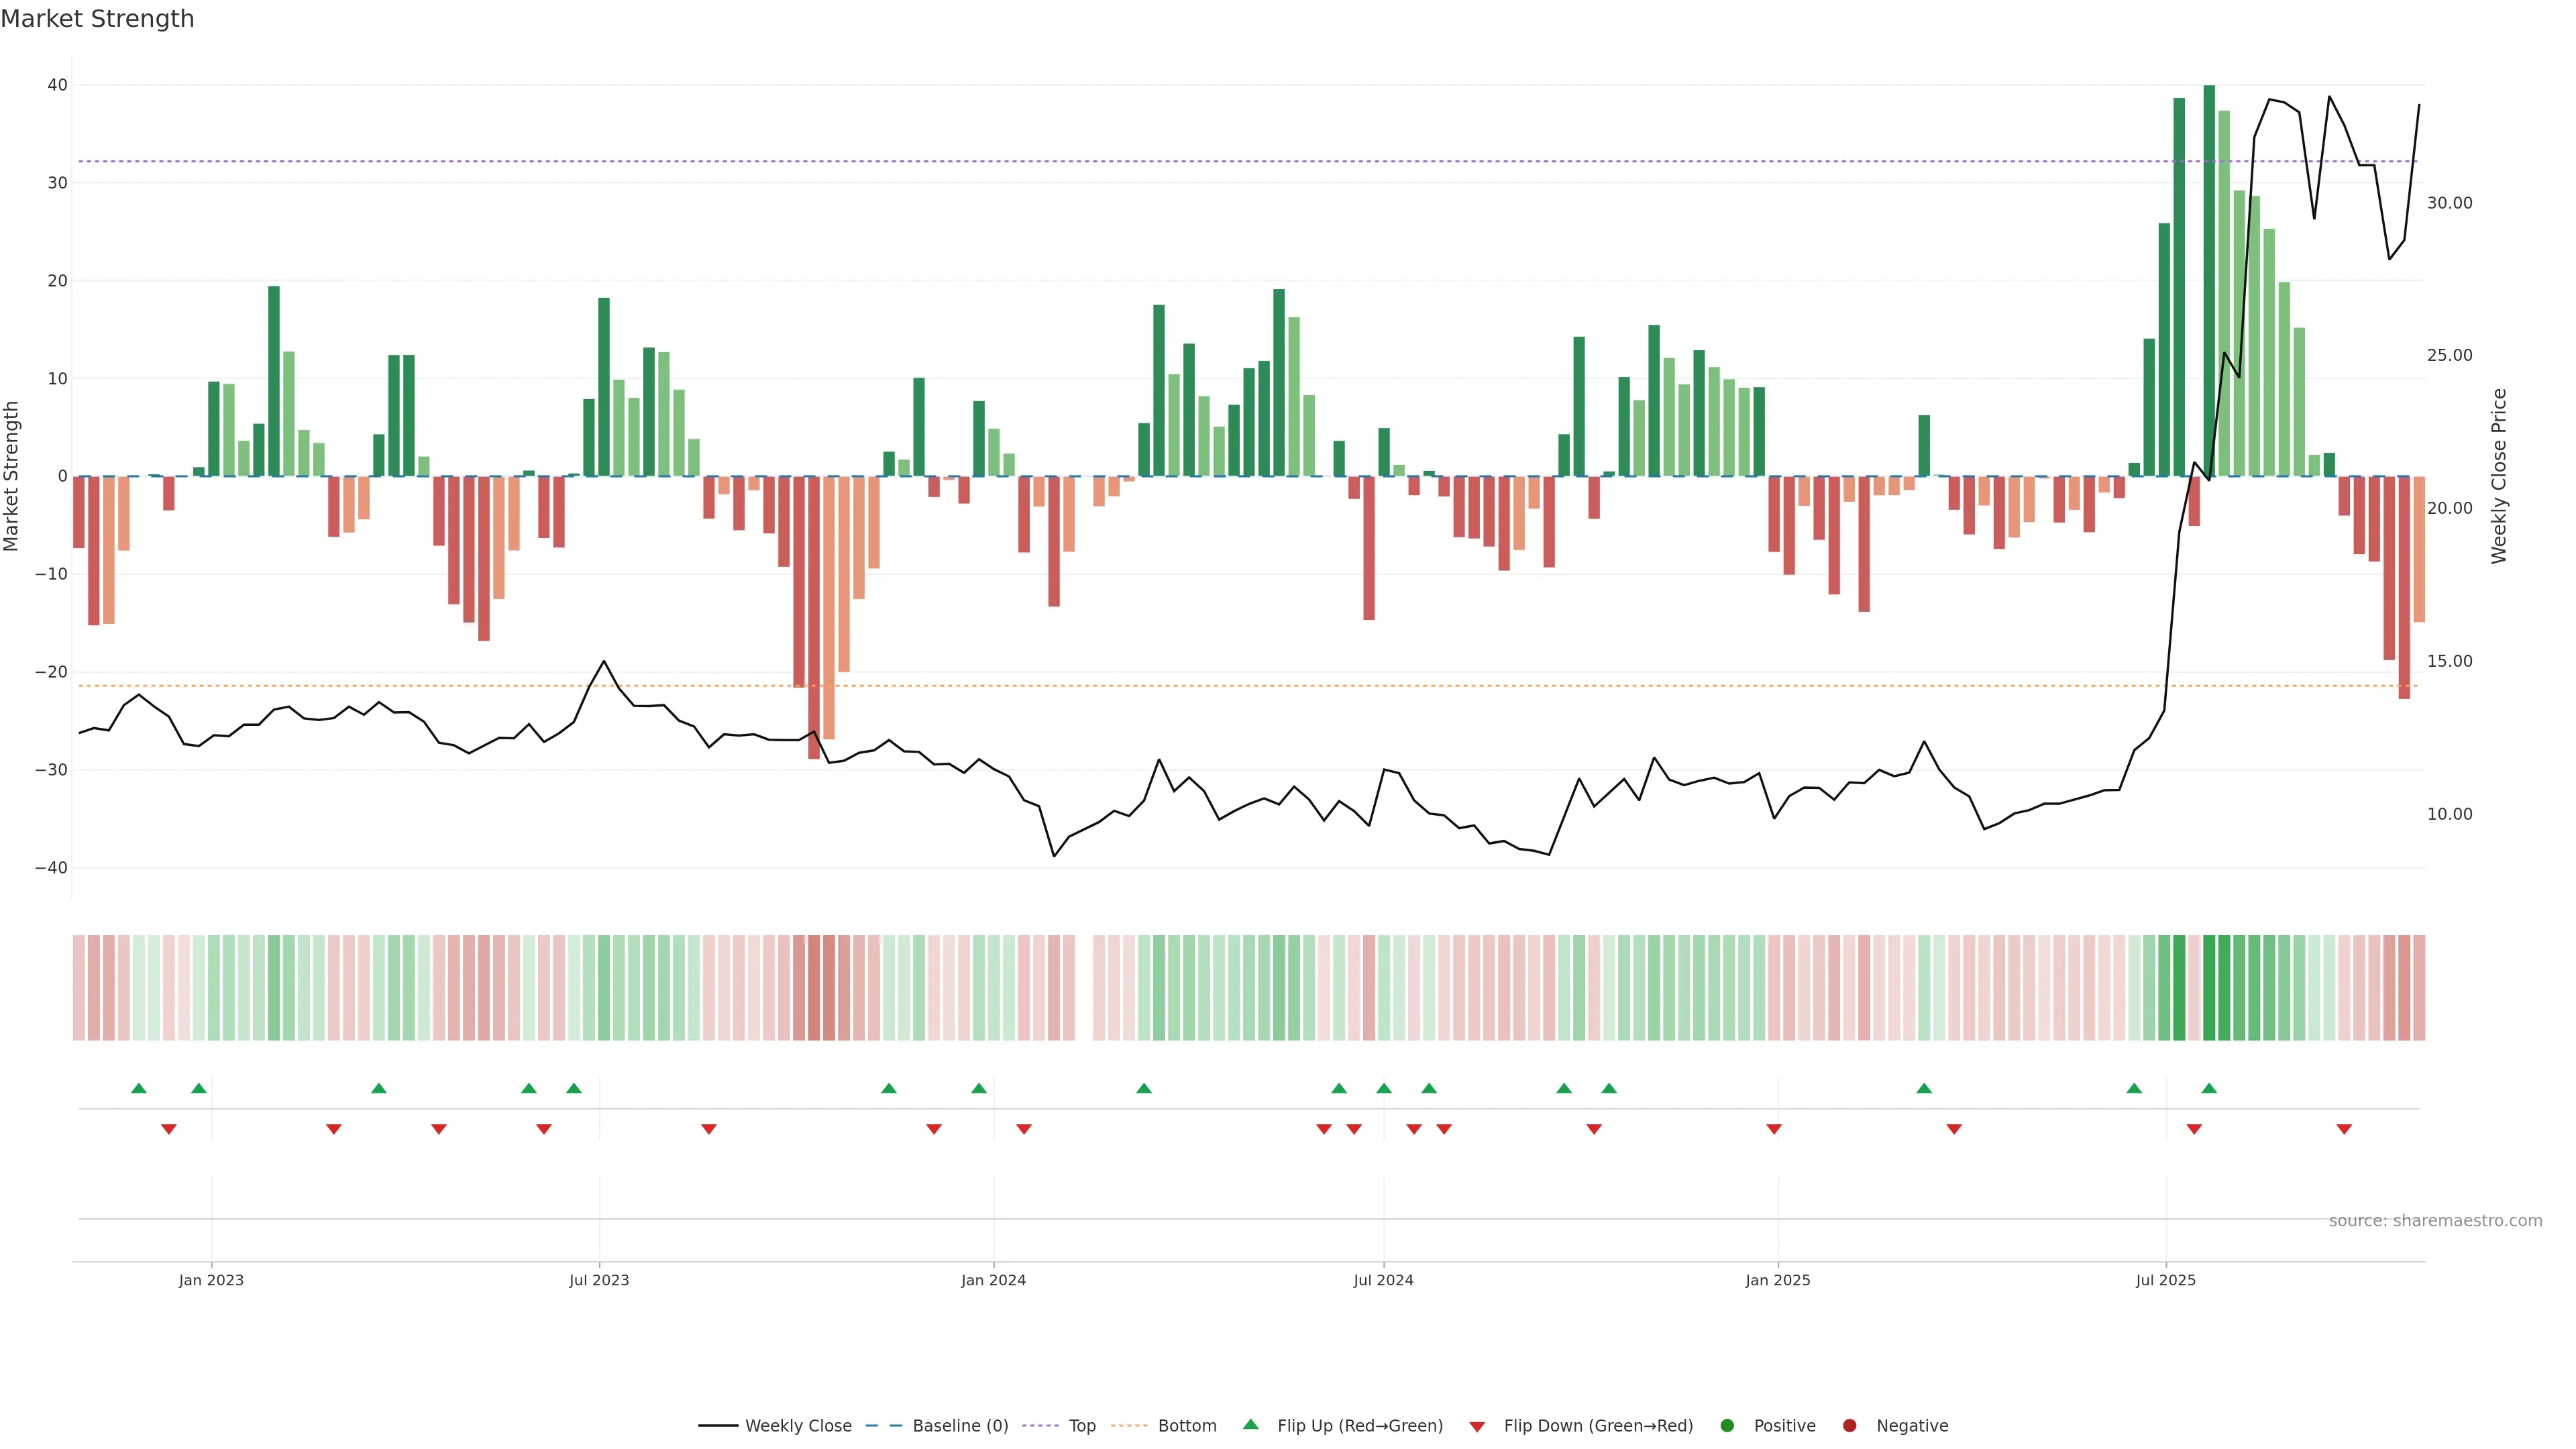This screenshot has width=2576, height=1449.
Task: Click Flip Down red triangle legend icon
Action: [x=1477, y=1427]
